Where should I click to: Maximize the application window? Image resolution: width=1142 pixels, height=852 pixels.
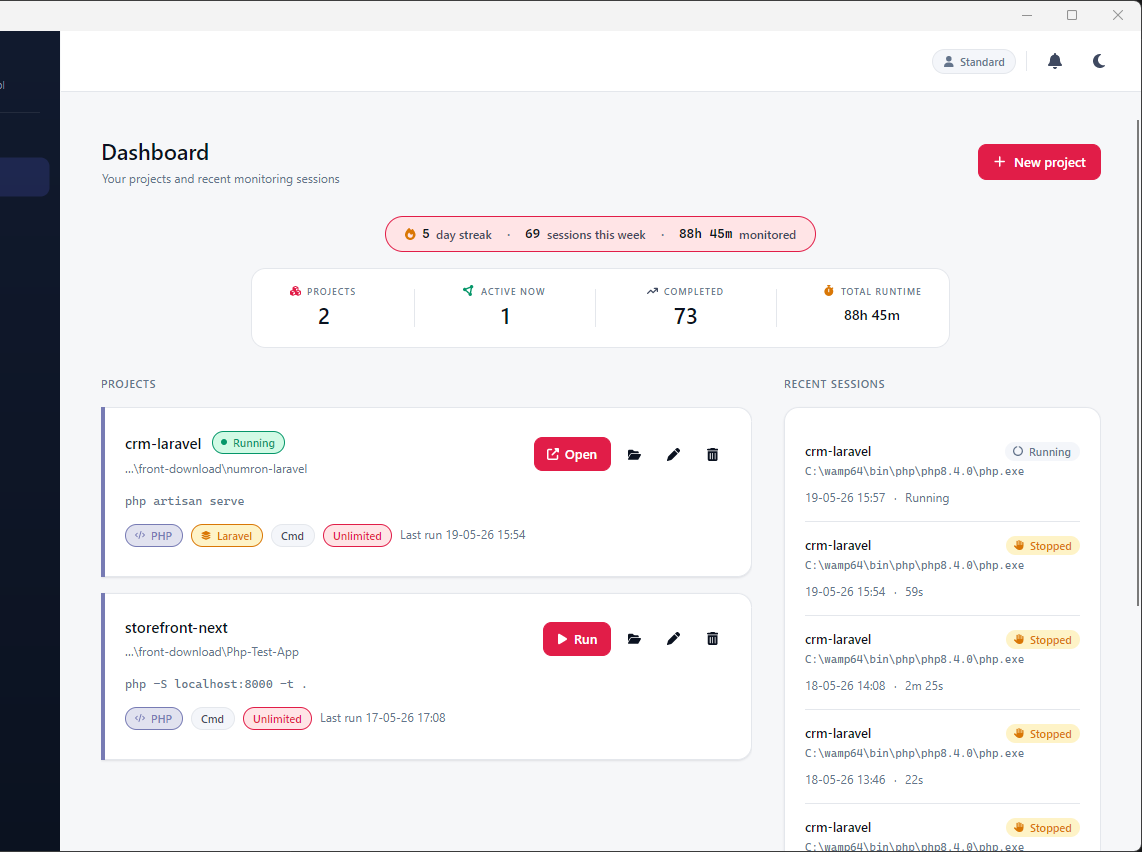pos(1072,15)
